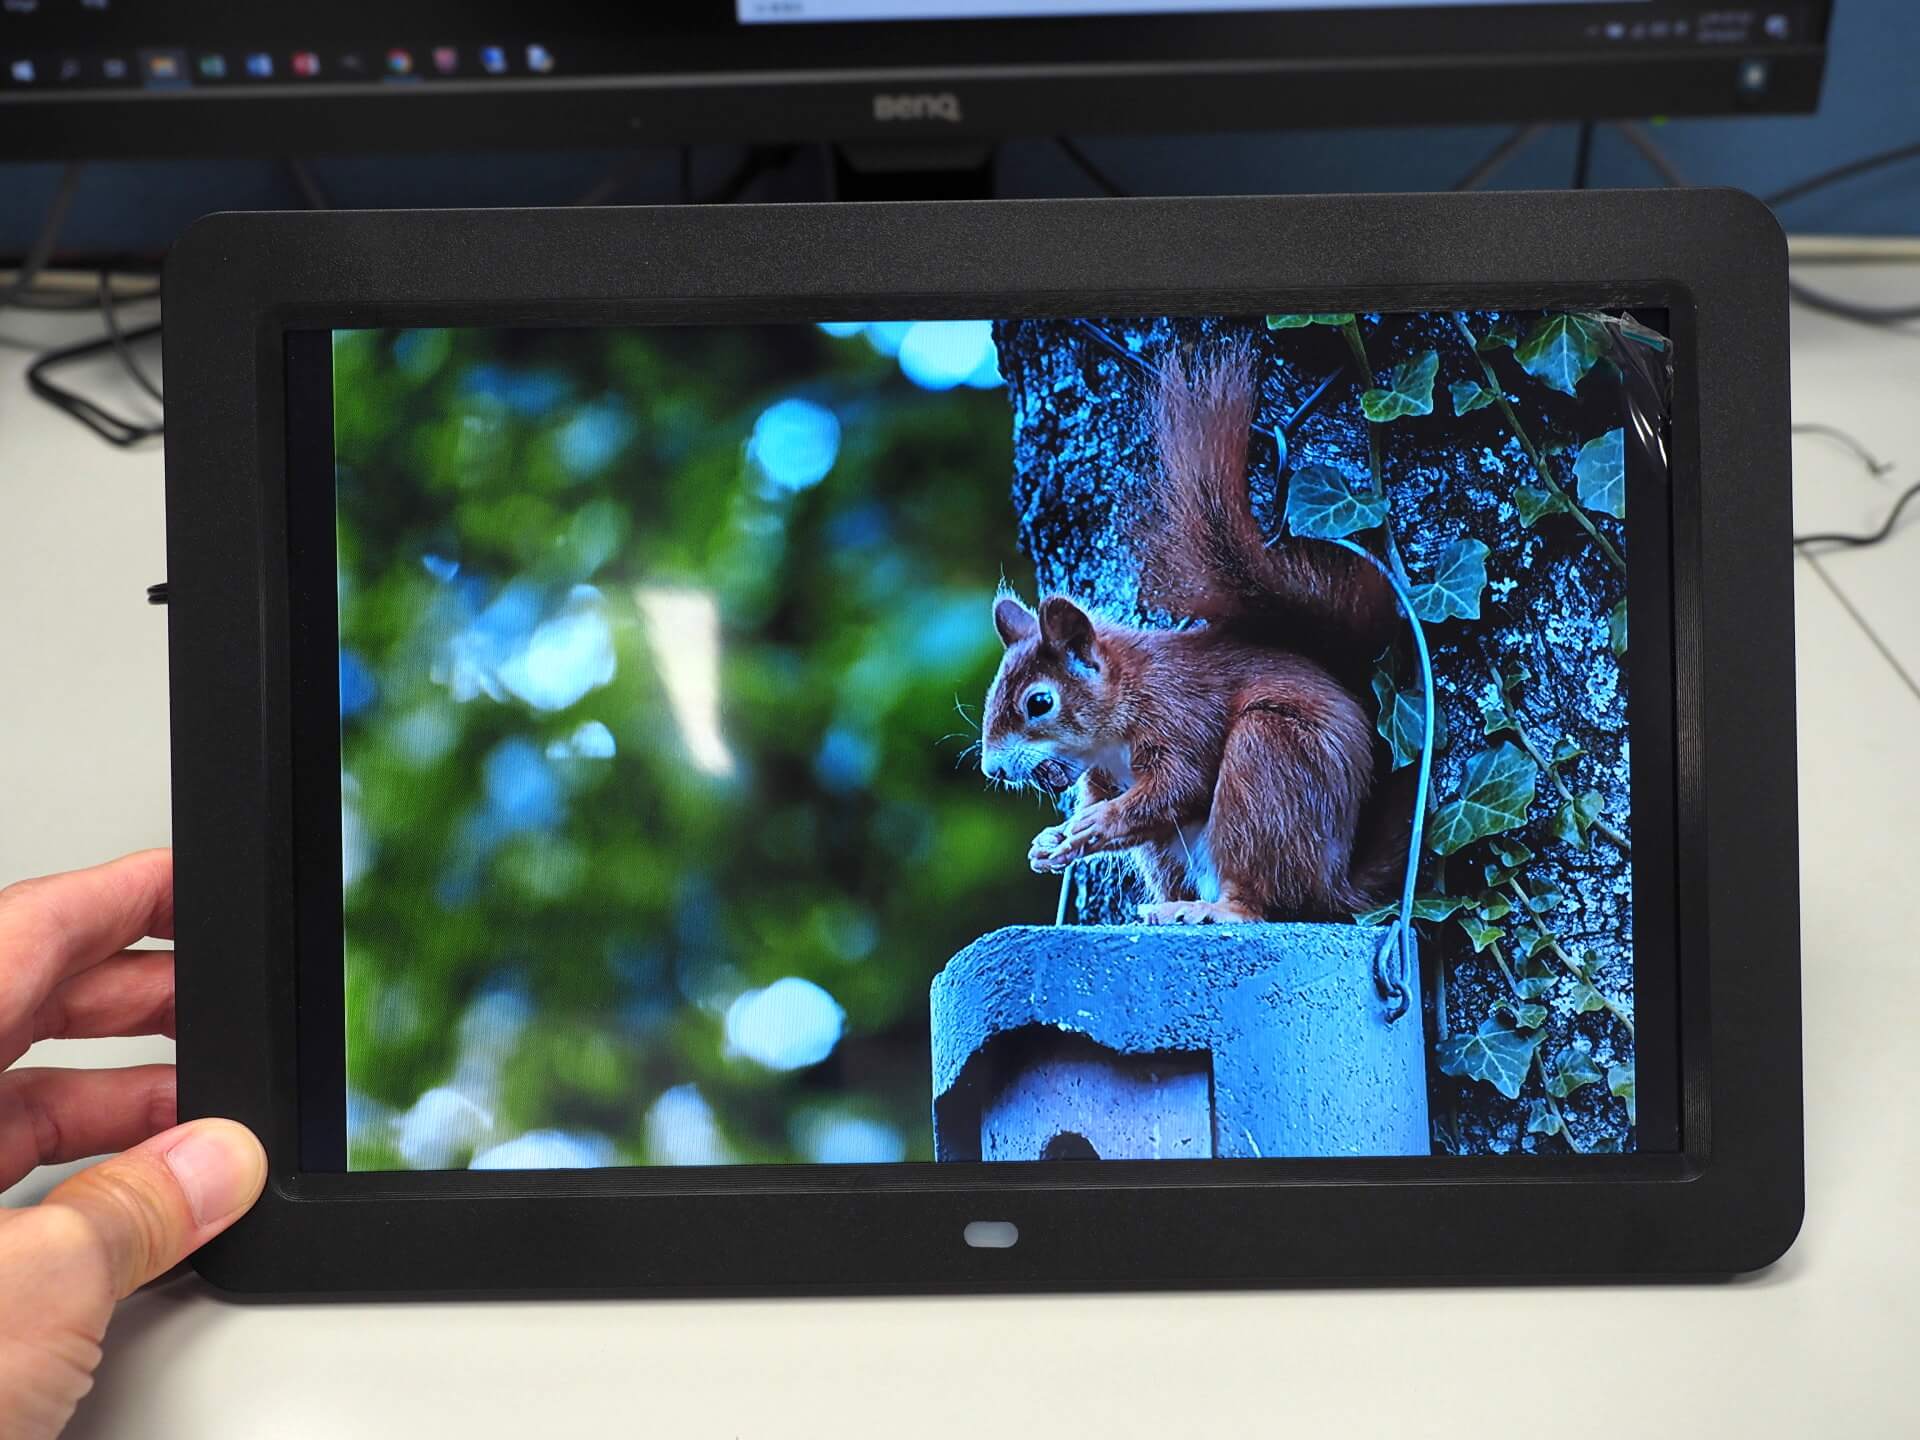Screen dimensions: 1920x1440
Task: Open the notification center icon
Action: pos(1777,27)
